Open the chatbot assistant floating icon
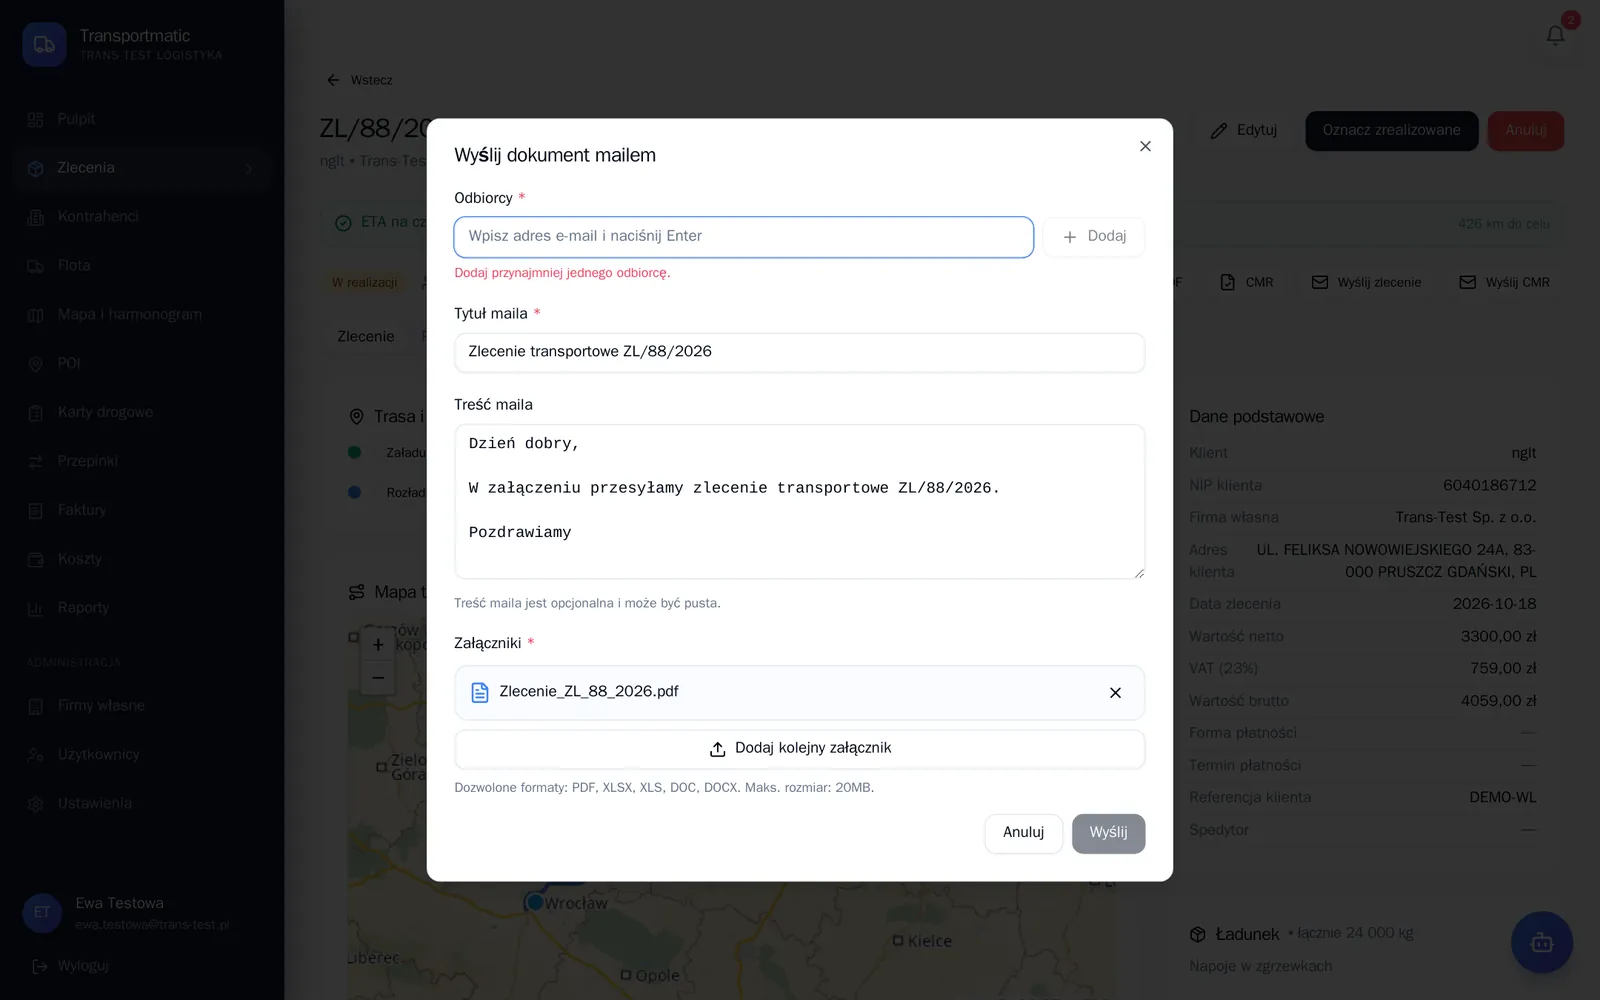Viewport: 1600px width, 1000px height. (x=1541, y=942)
